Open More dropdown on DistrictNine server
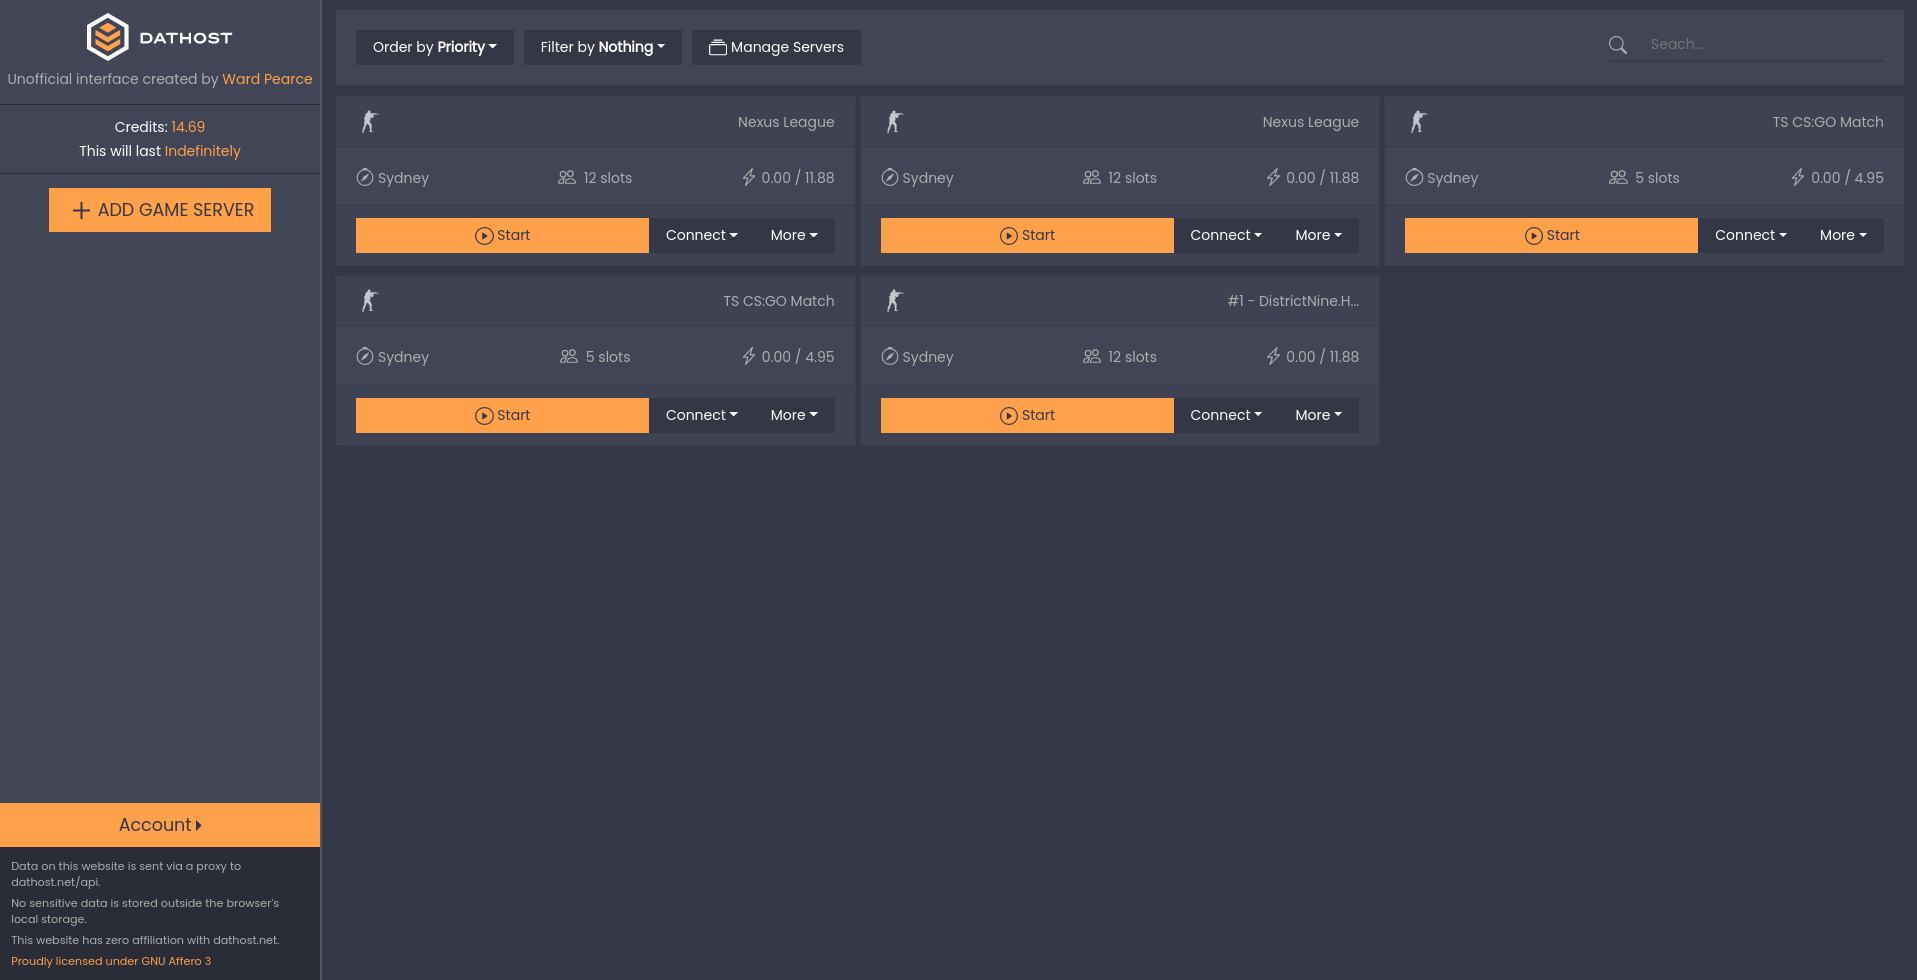The image size is (1917, 980). (x=1319, y=415)
